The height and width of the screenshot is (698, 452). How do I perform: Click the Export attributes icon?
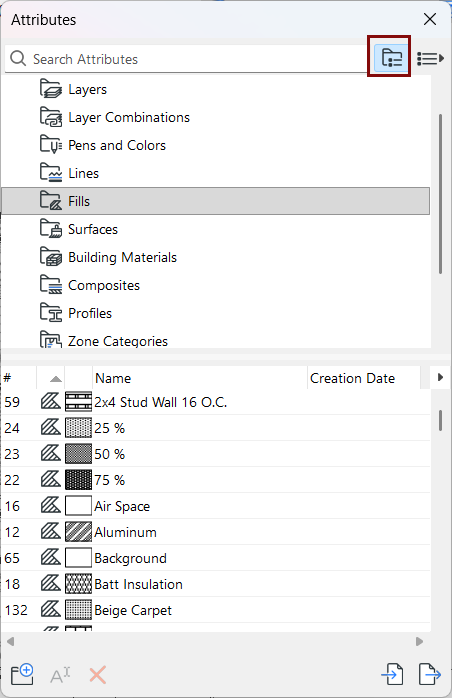[430, 674]
